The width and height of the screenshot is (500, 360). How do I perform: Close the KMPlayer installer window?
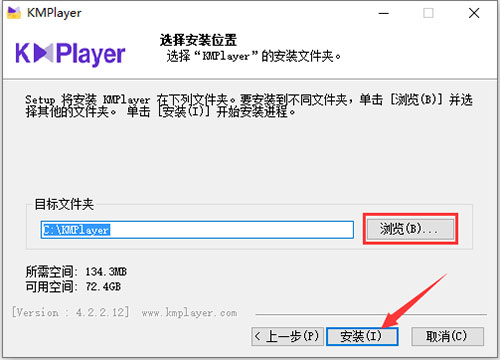[x=474, y=13]
